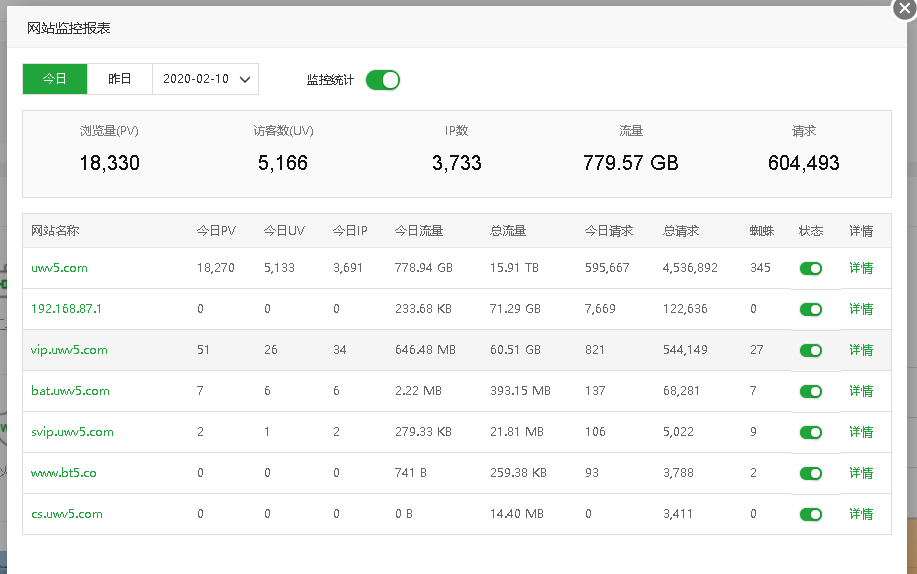This screenshot has width=917, height=574.
Task: Toggle status switch for bat.uwv5.com
Action: (x=810, y=392)
